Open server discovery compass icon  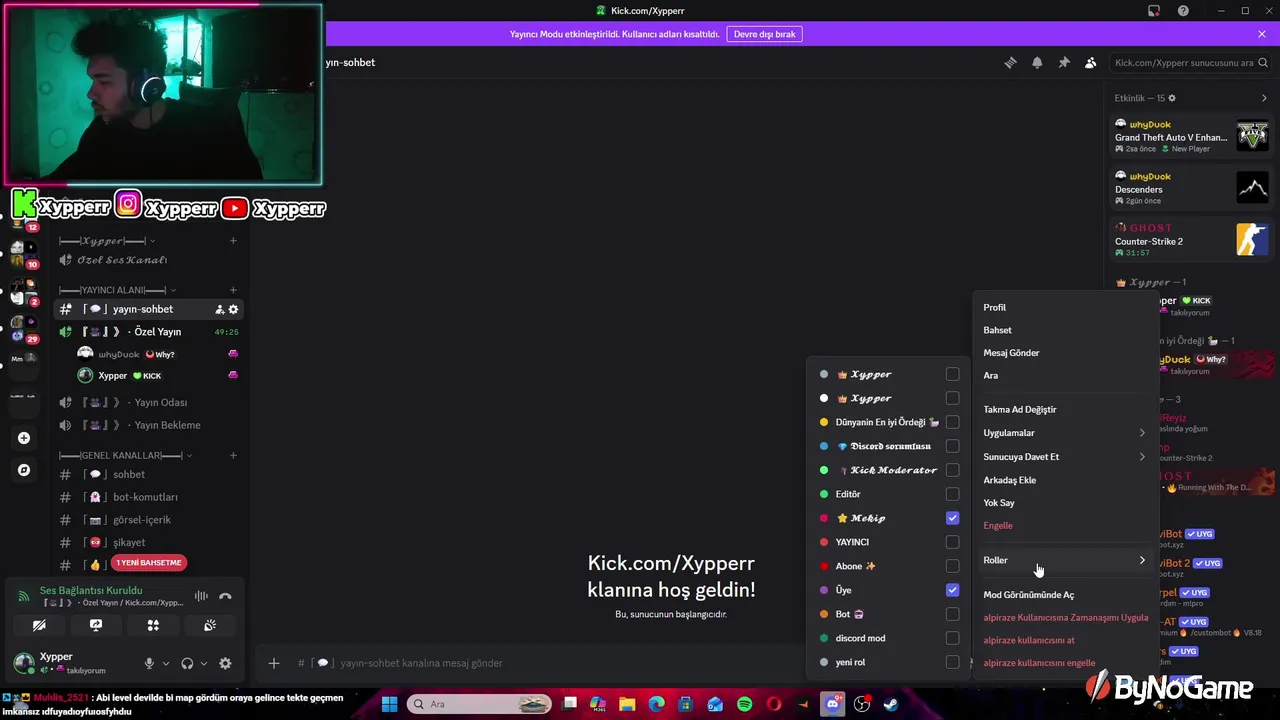coord(24,470)
